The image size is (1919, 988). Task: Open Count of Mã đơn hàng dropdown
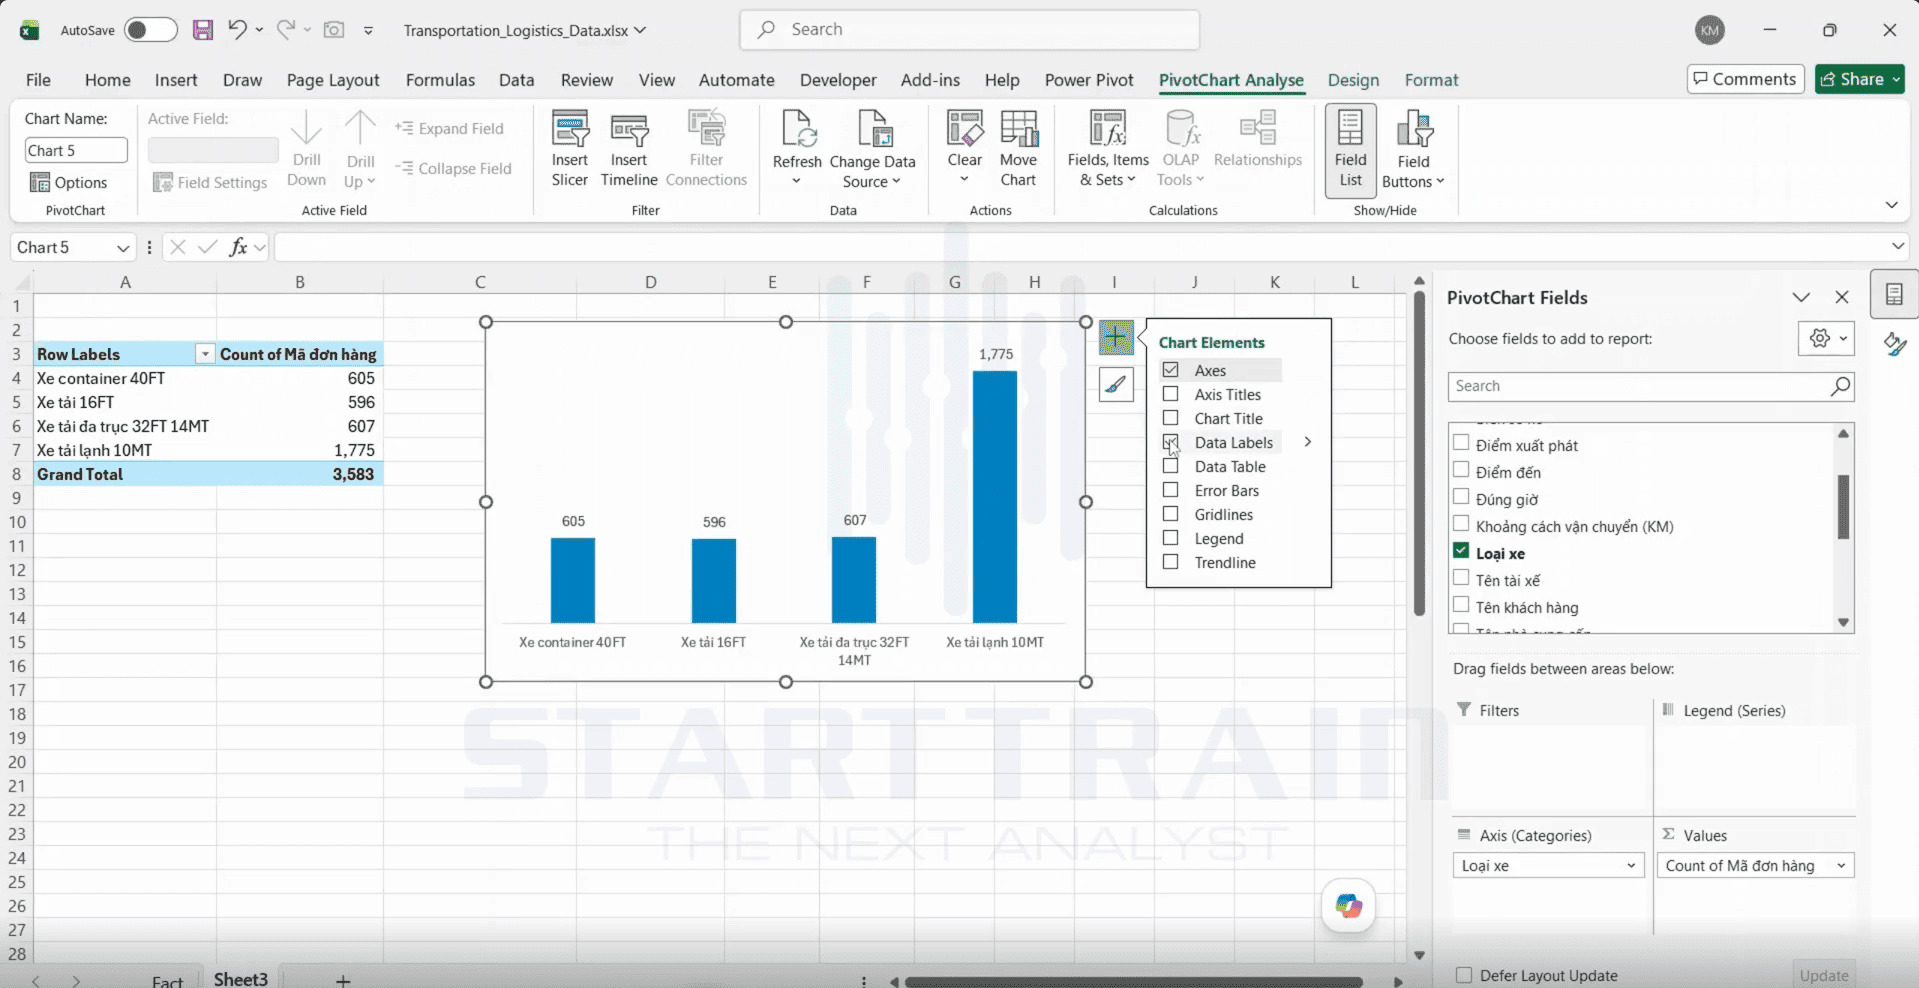1841,866
